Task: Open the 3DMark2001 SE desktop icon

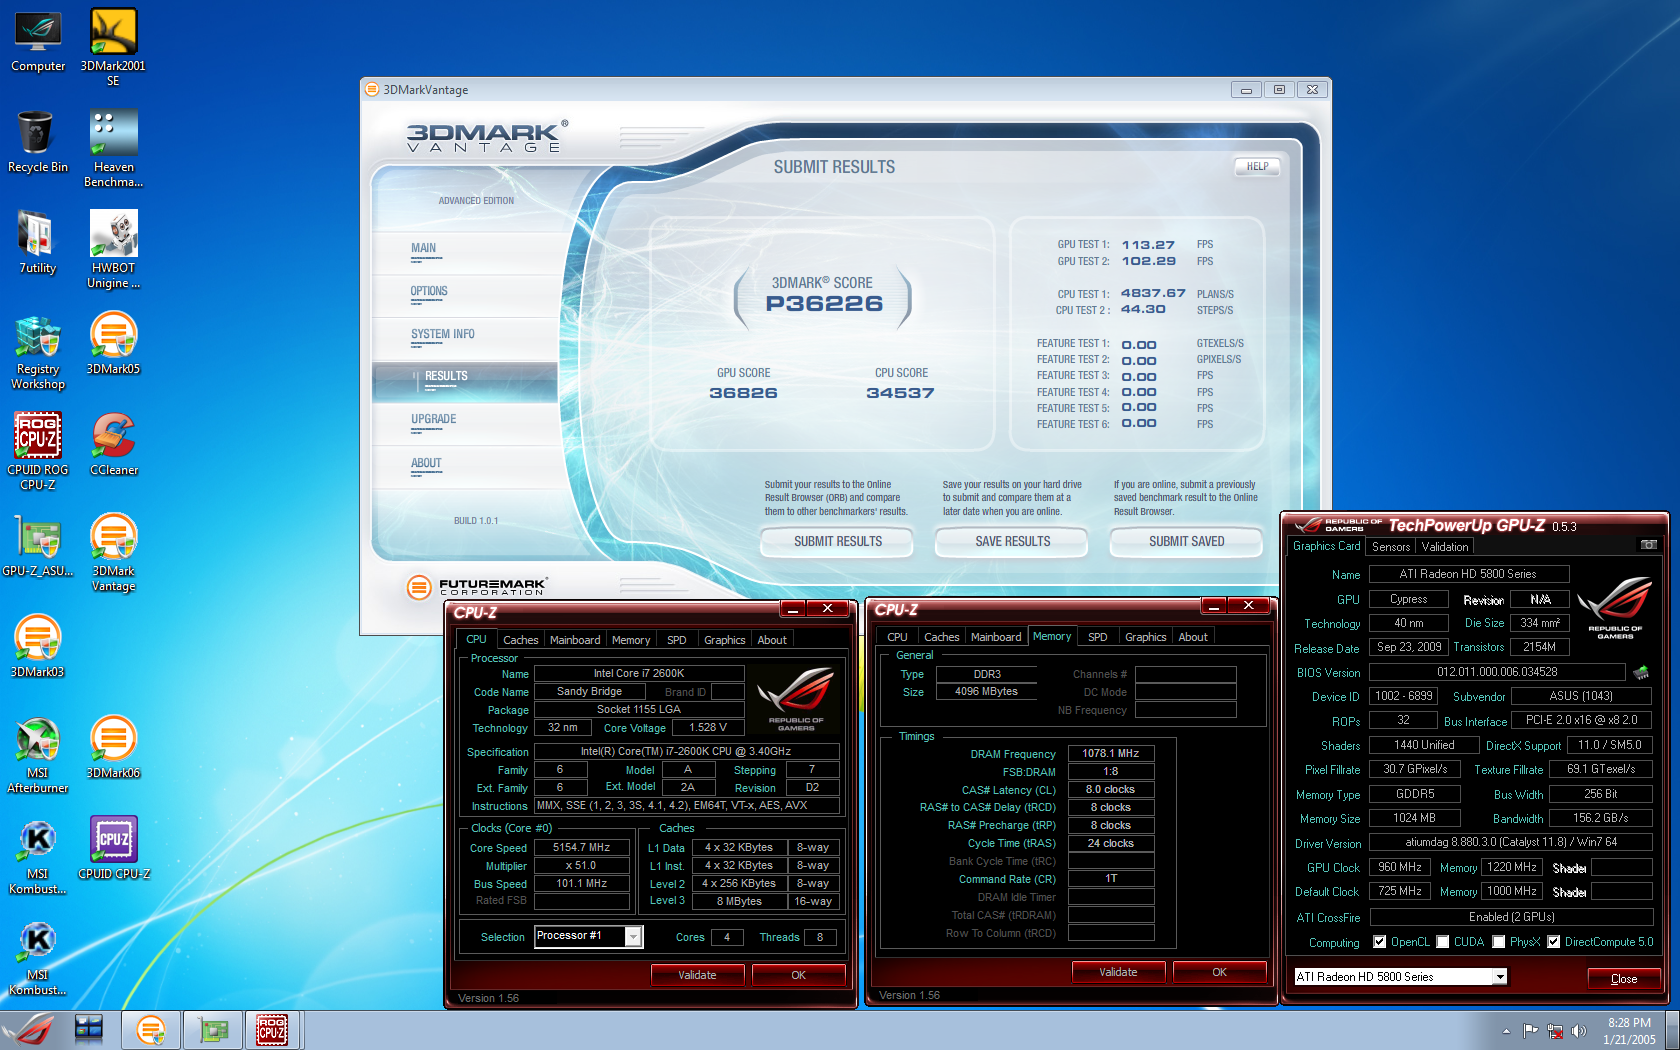Action: (x=113, y=47)
